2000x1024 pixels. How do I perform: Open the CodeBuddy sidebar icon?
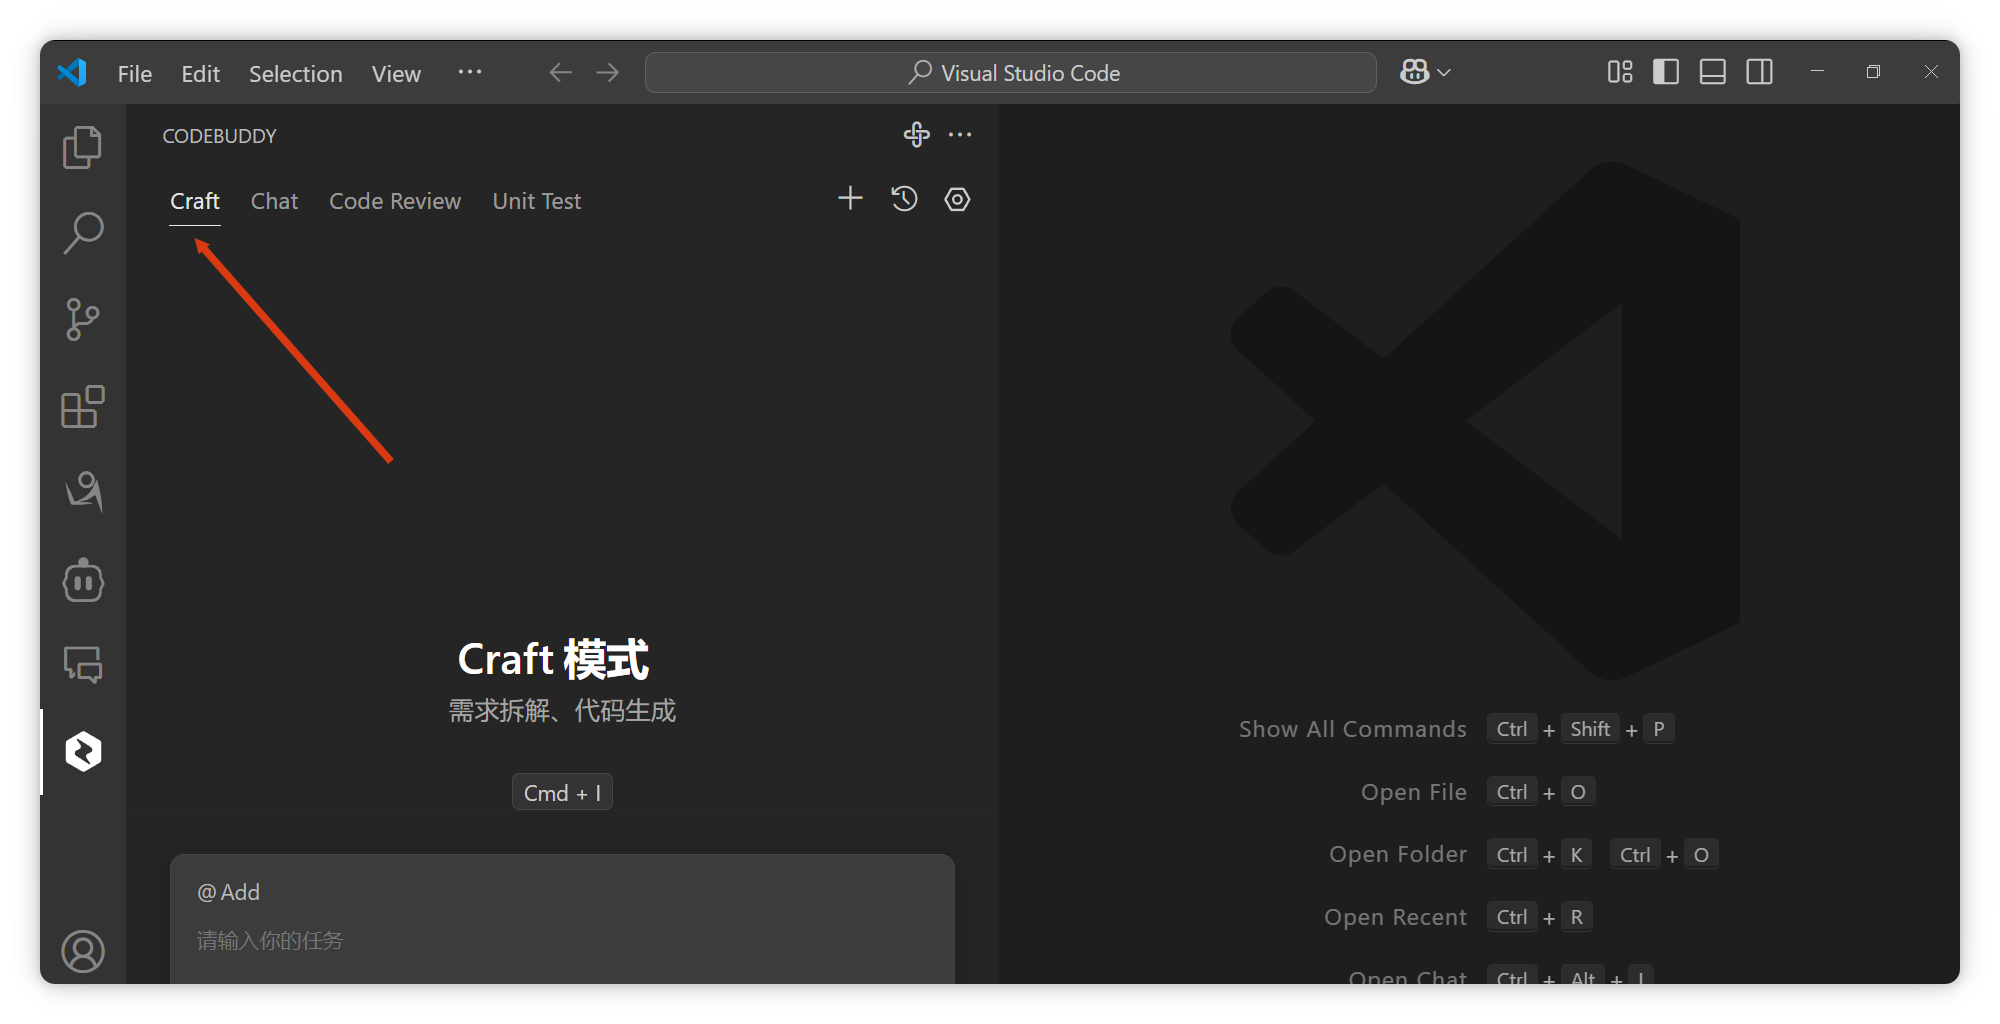click(x=82, y=751)
